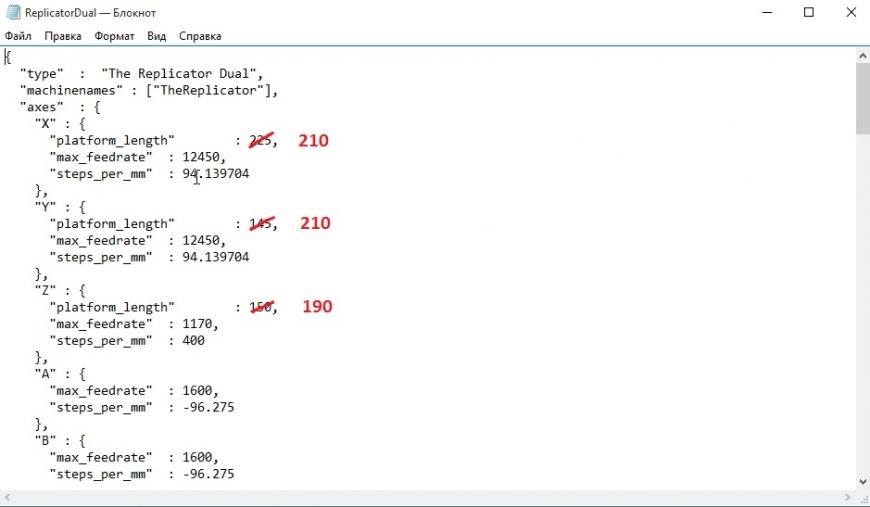Click Y platform_length value 145

pos(260,224)
